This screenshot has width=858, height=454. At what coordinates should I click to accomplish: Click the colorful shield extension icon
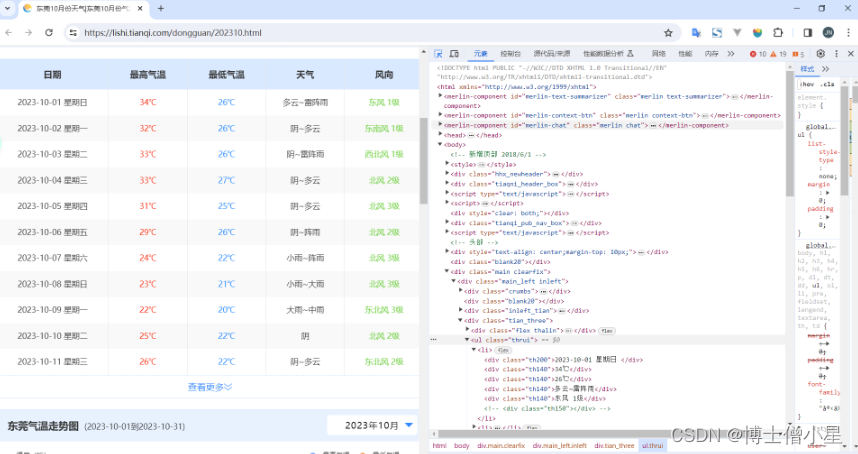point(757,33)
